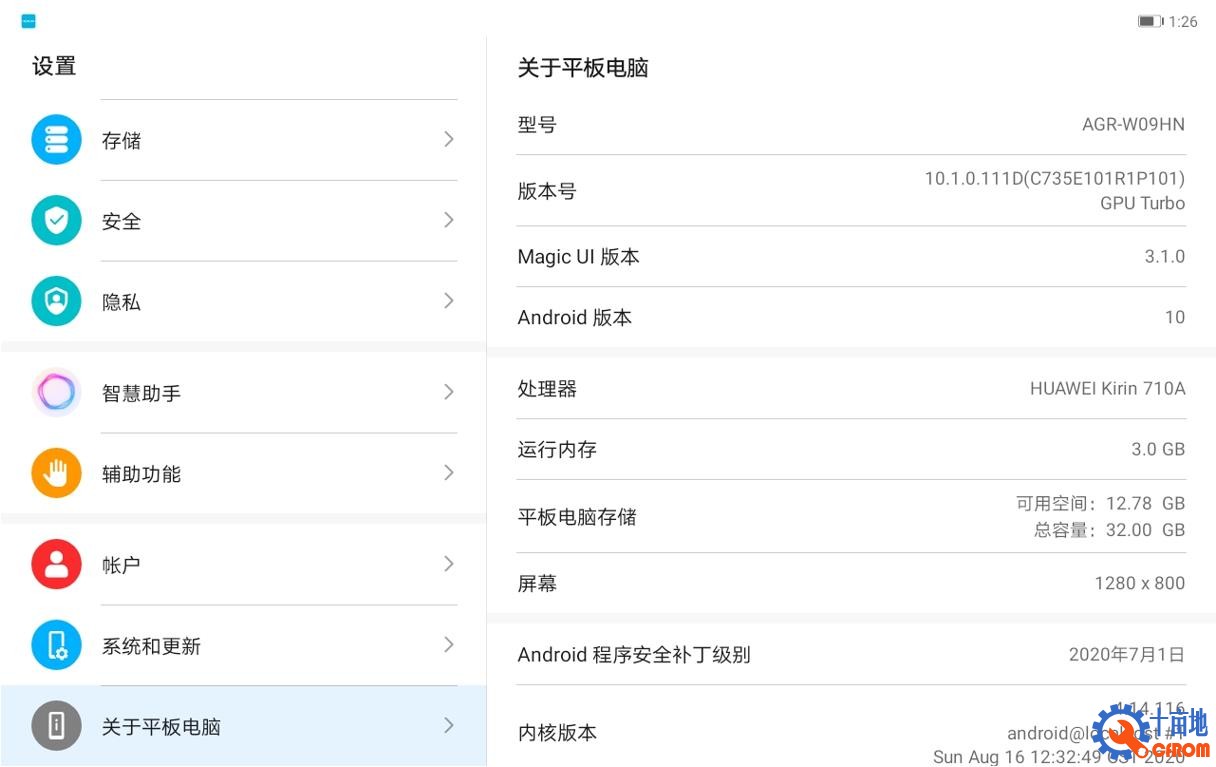Select the 安全 security shield icon
Image resolution: width=1216 pixels, height=767 pixels.
click(56, 221)
